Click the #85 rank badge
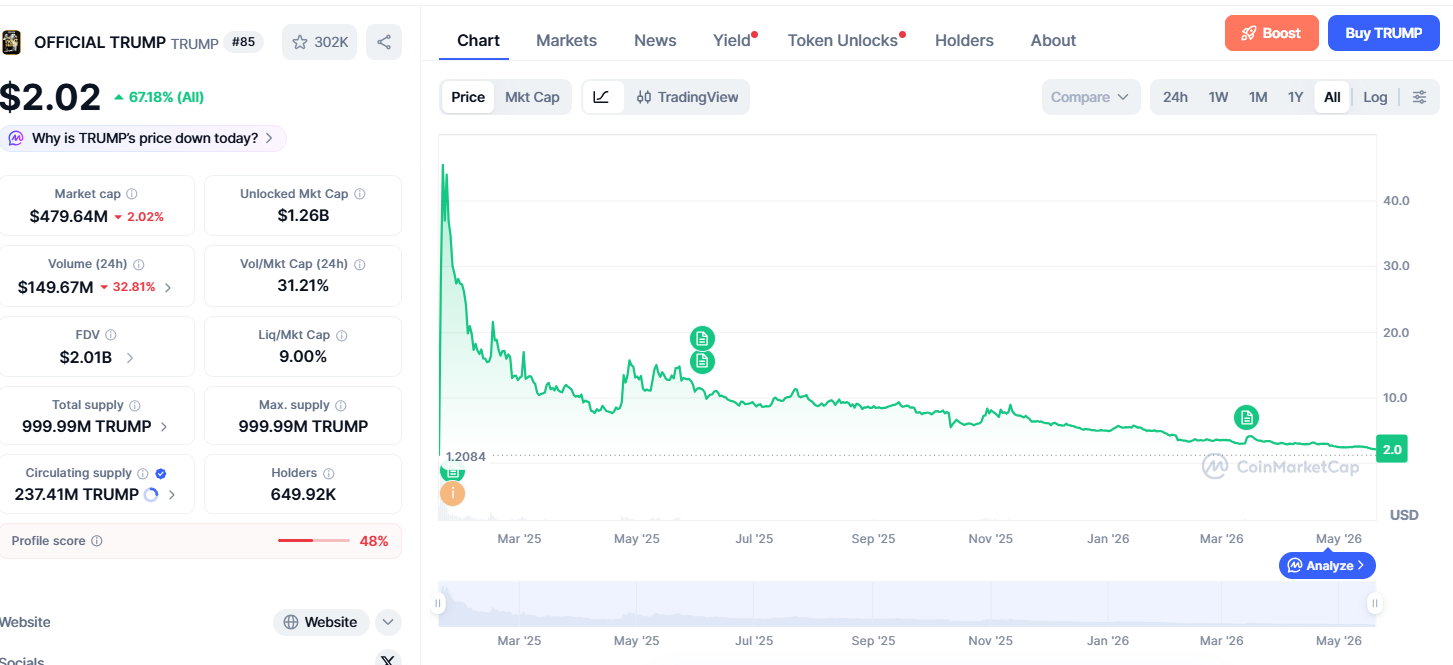1453x665 pixels. (242, 42)
